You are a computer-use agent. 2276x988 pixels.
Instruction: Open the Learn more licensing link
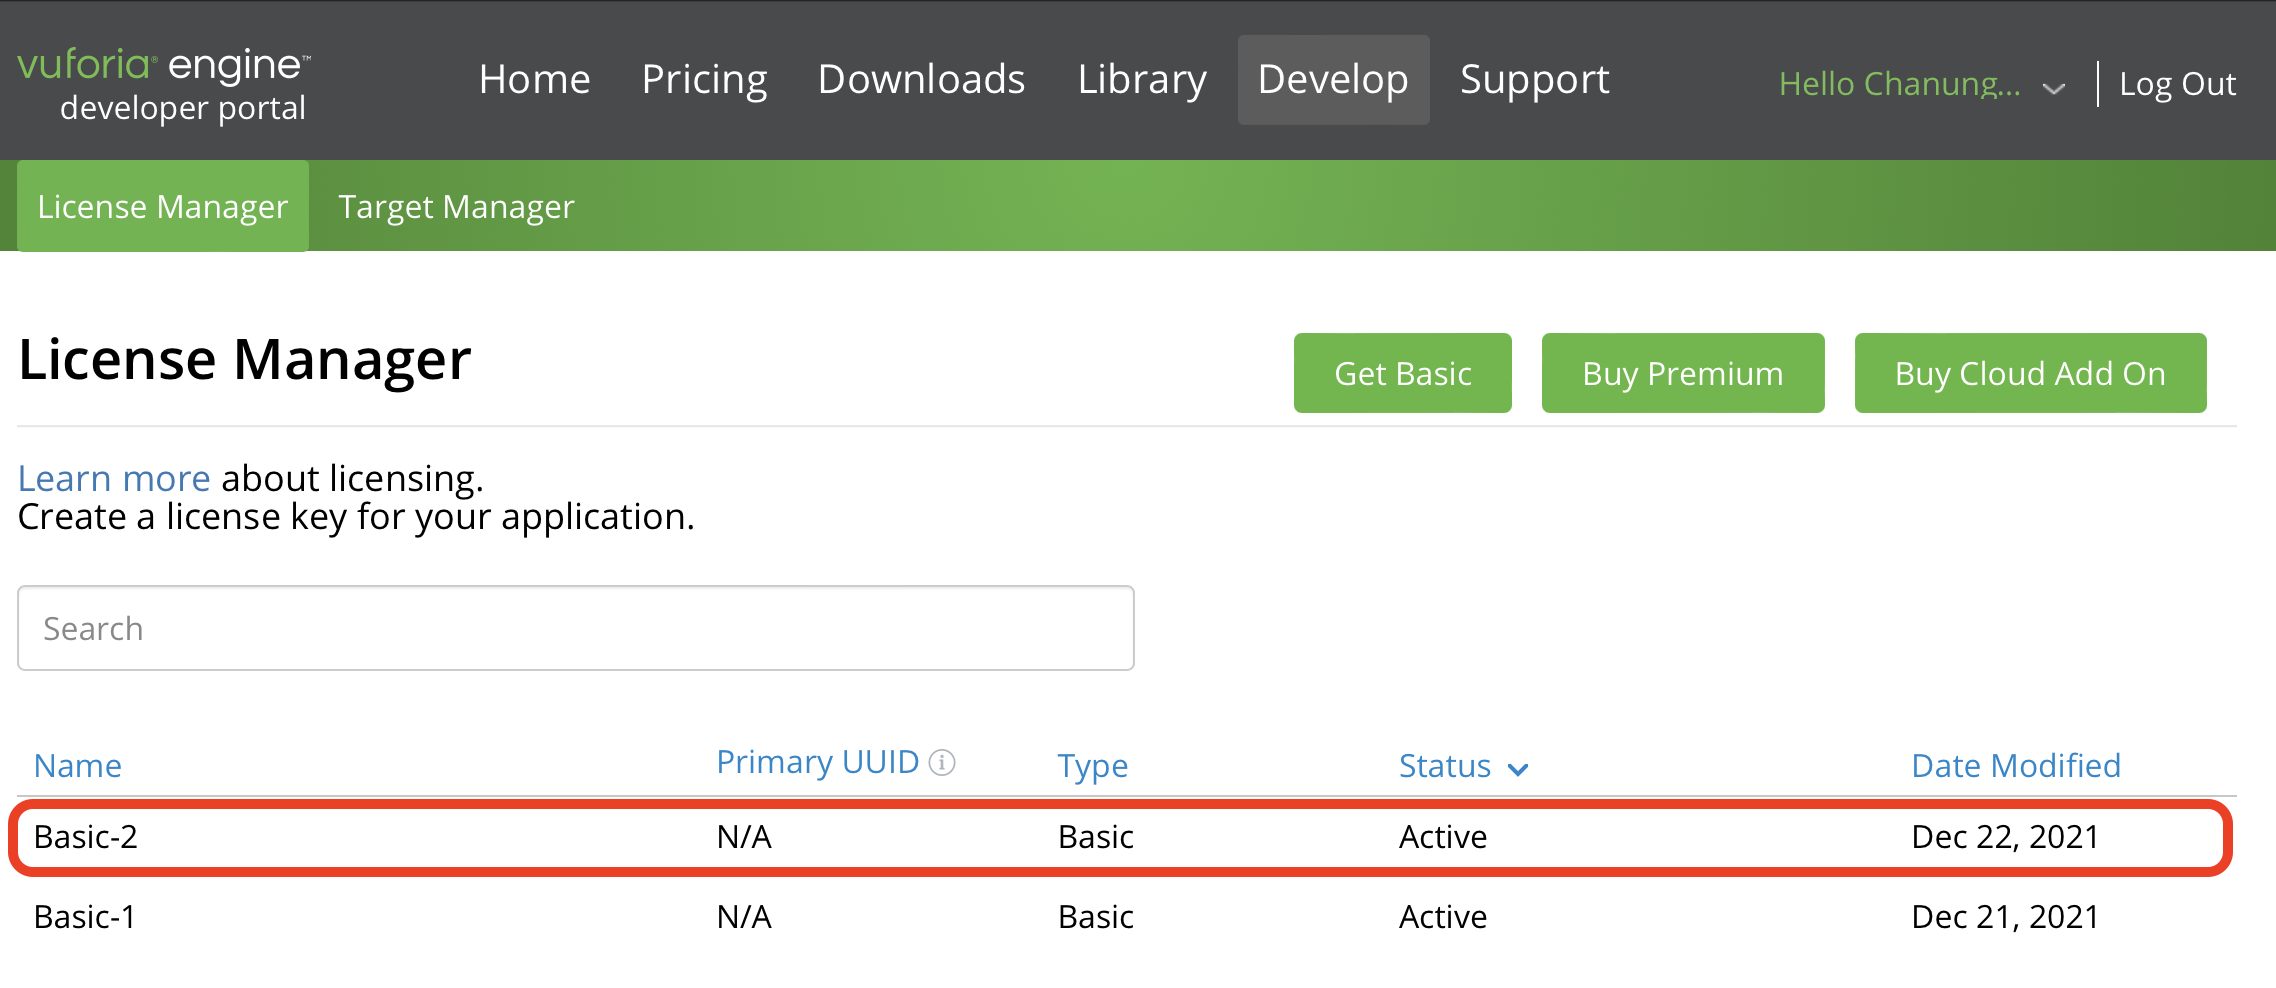(114, 478)
